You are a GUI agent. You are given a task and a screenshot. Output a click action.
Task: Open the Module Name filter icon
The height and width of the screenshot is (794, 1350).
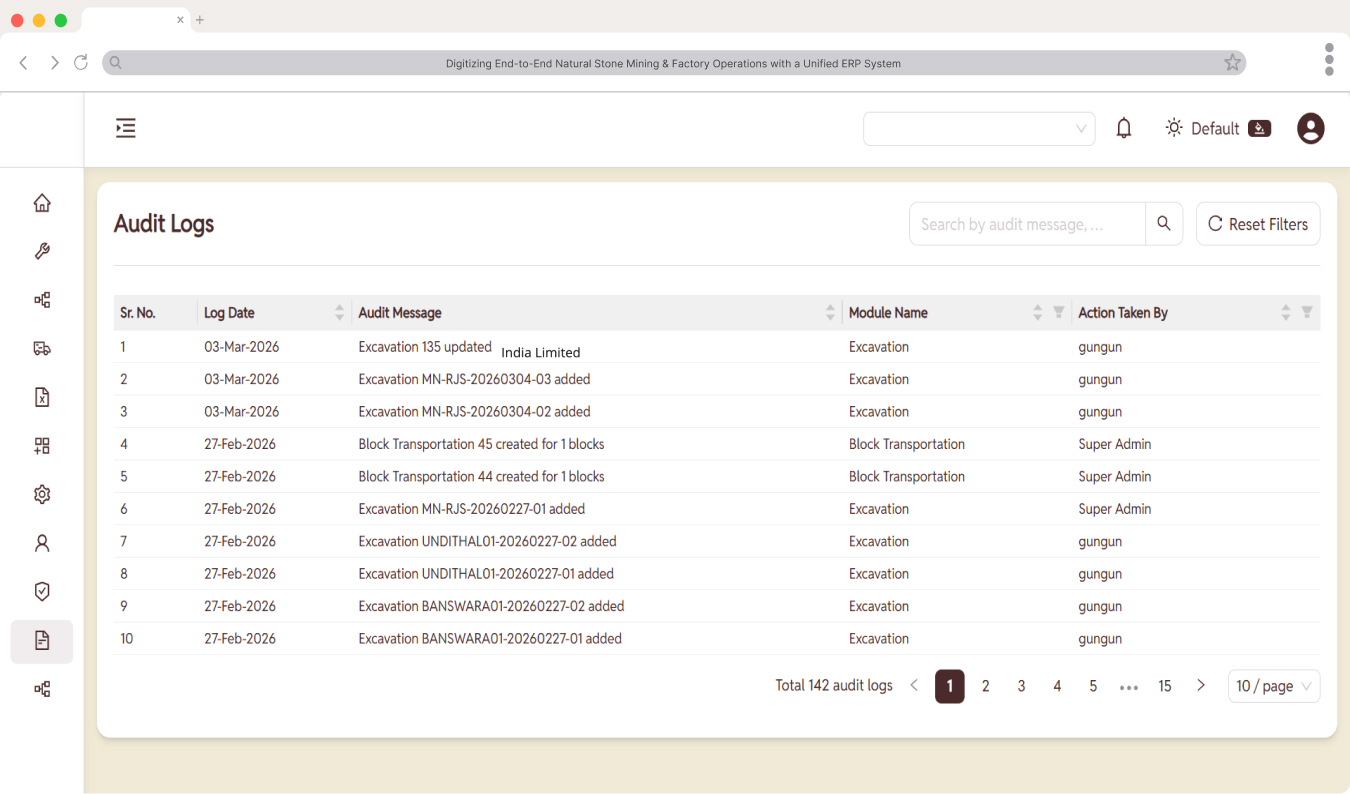click(x=1059, y=313)
